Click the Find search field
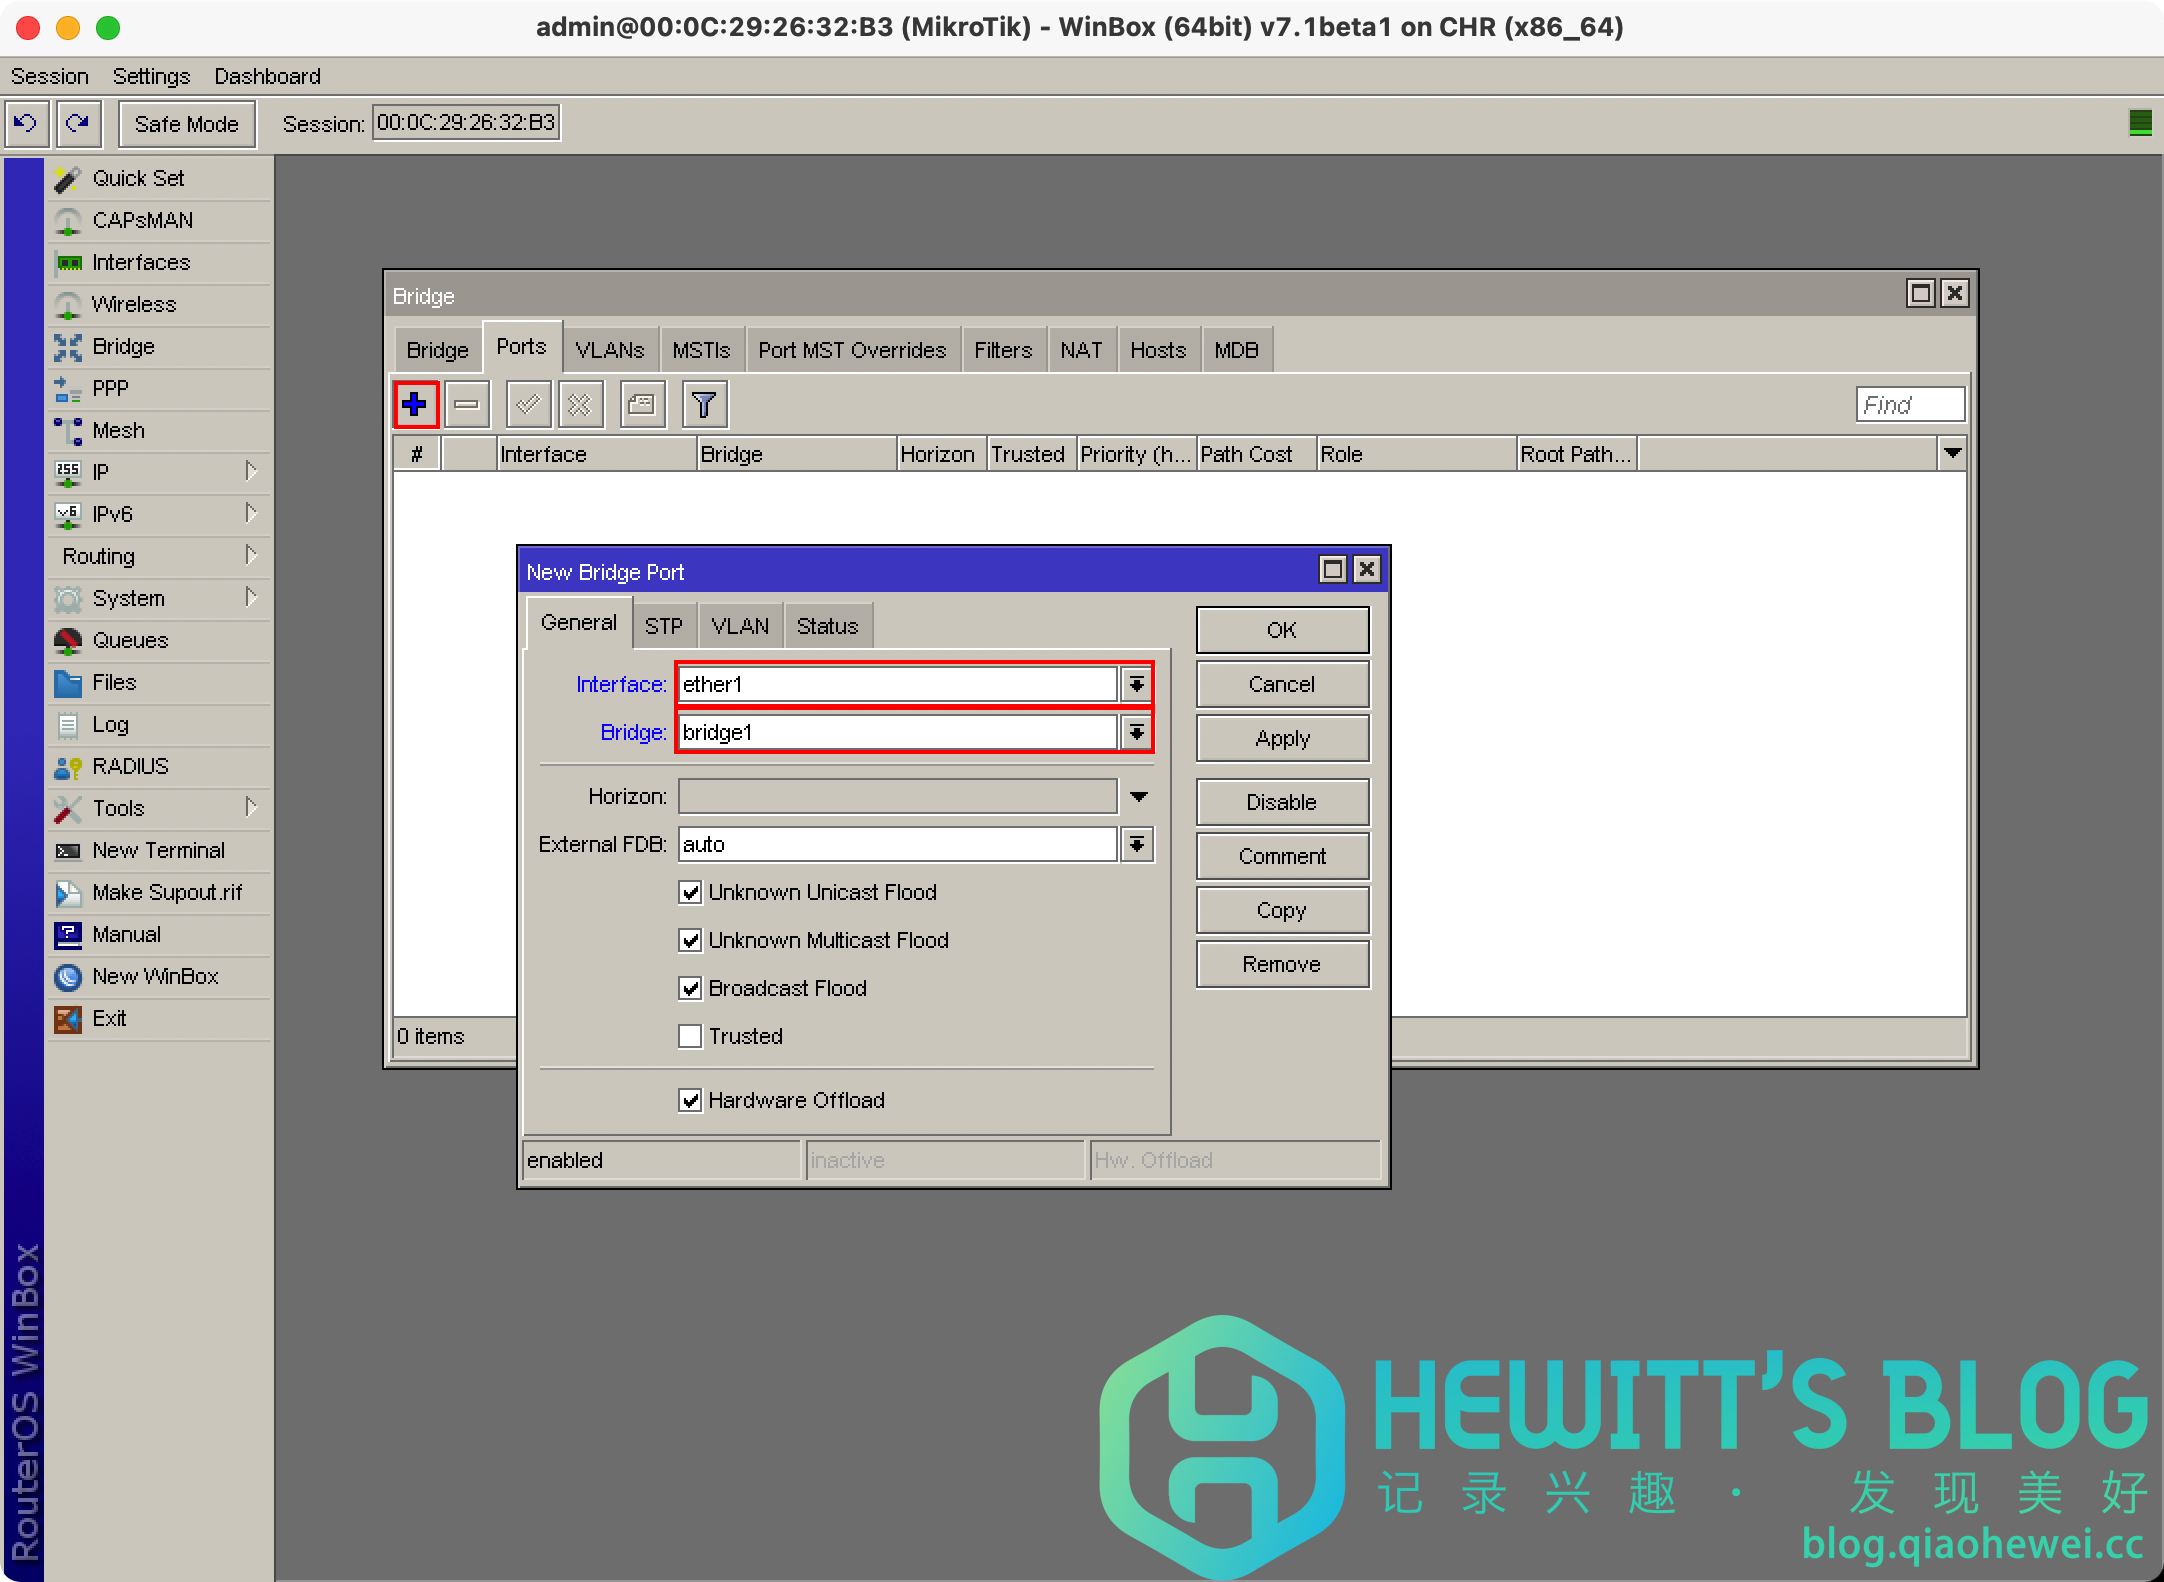Viewport: 2164px width, 1582px height. (x=1909, y=405)
